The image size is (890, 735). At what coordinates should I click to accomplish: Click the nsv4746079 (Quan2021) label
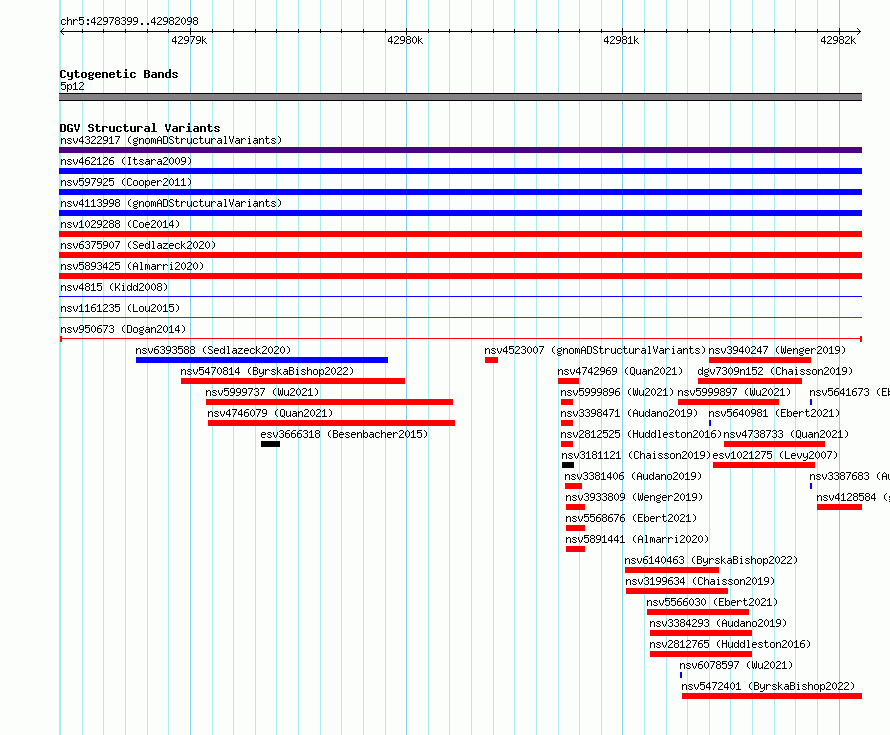coord(270,413)
